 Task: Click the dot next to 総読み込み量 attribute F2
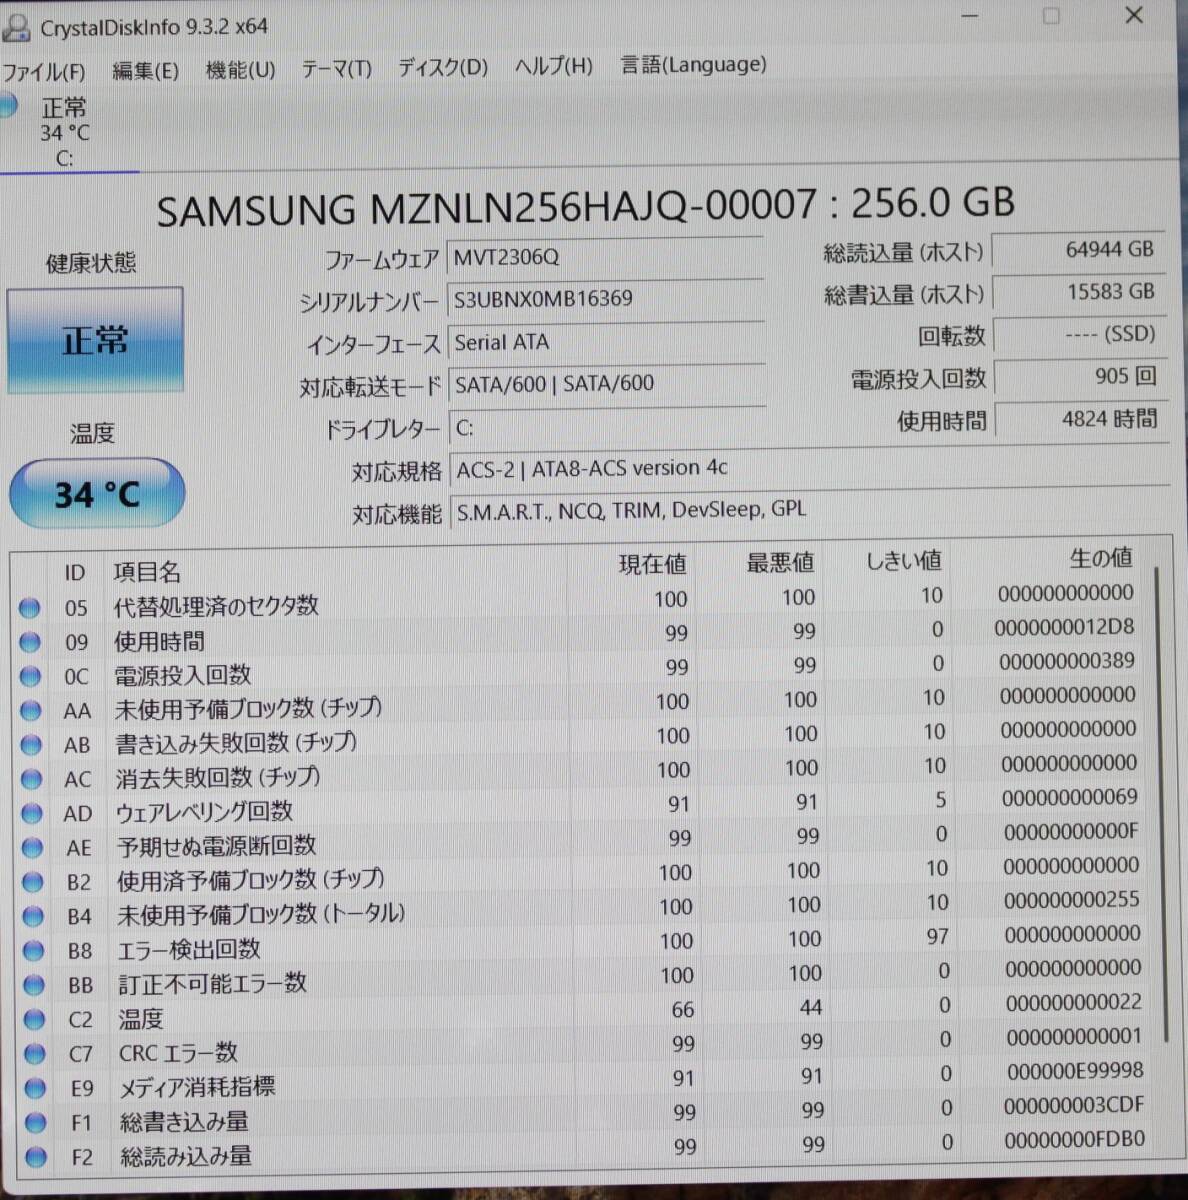pyautogui.click(x=36, y=1158)
